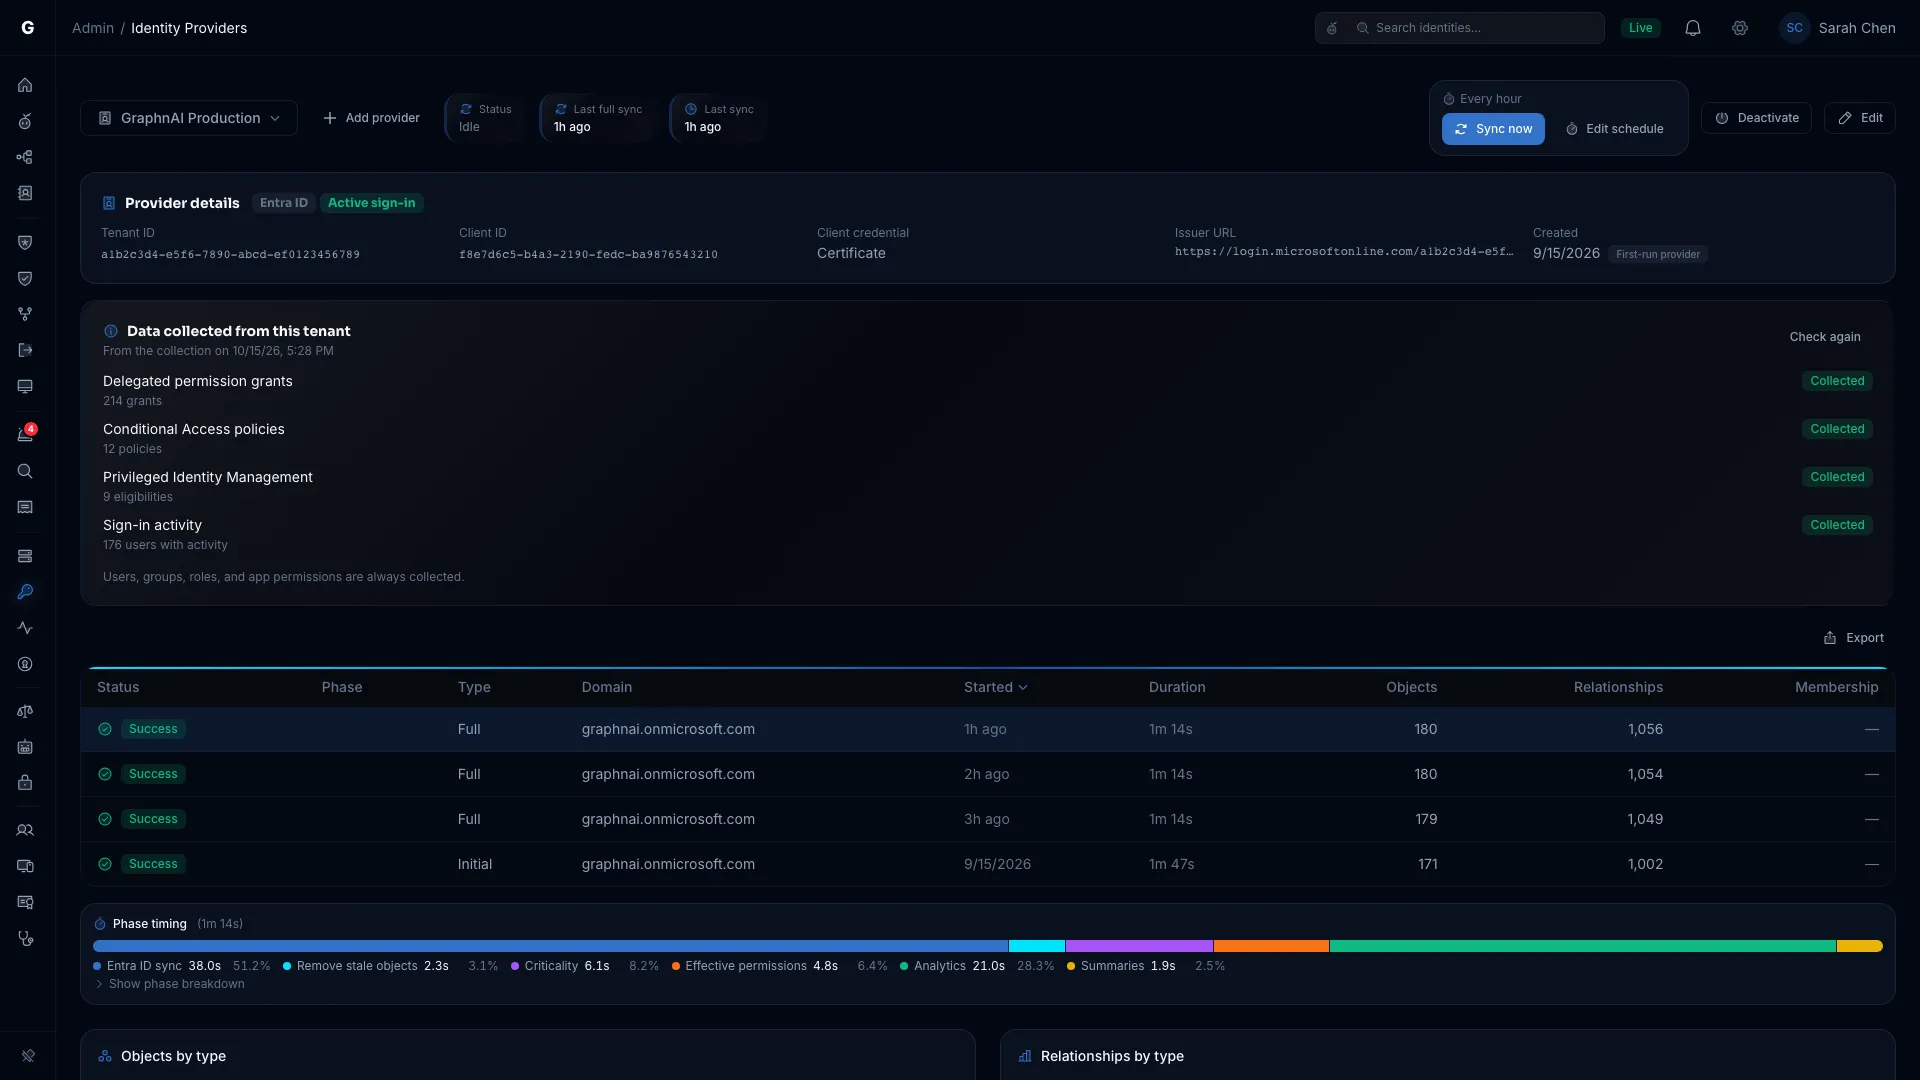Open the balance scales sidebar icon
The height and width of the screenshot is (1080, 1920).
tap(25, 711)
